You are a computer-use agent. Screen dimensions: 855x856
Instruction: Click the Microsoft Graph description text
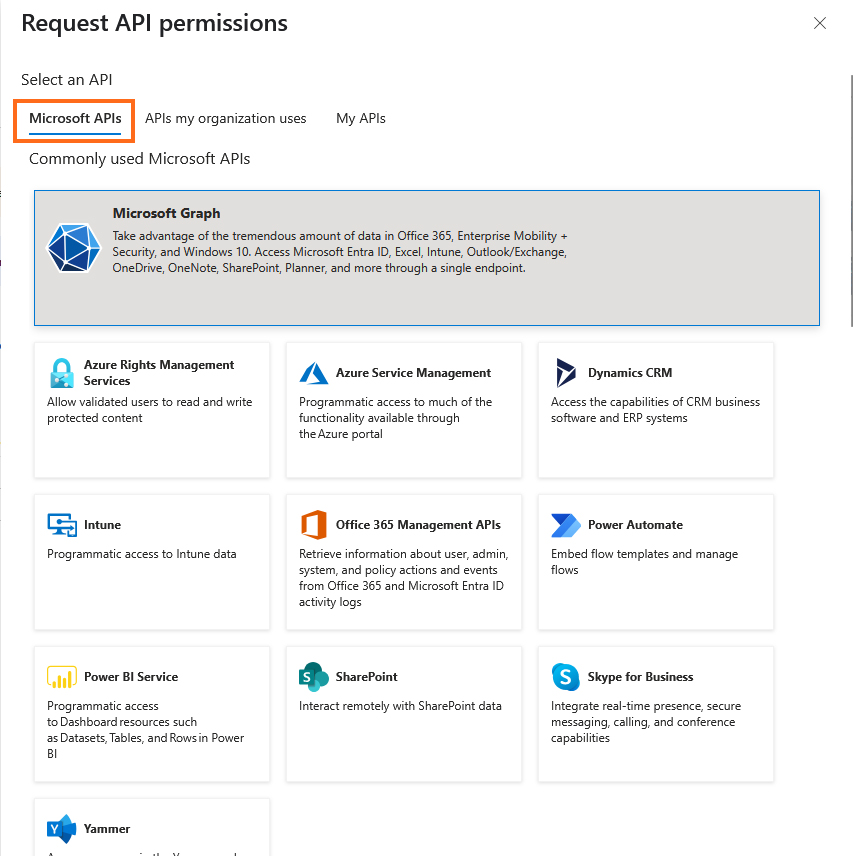point(340,252)
